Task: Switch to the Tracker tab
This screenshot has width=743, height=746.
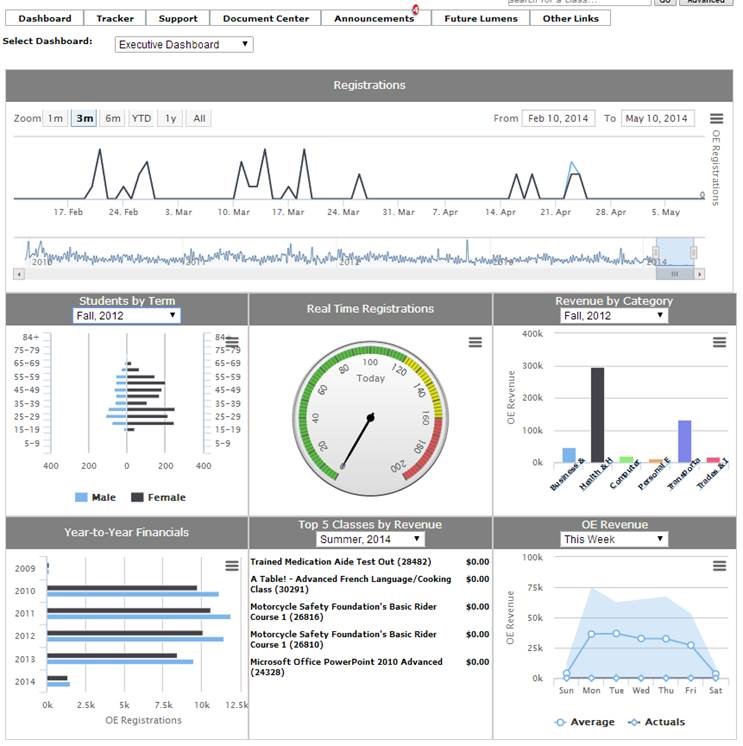Action: (115, 18)
